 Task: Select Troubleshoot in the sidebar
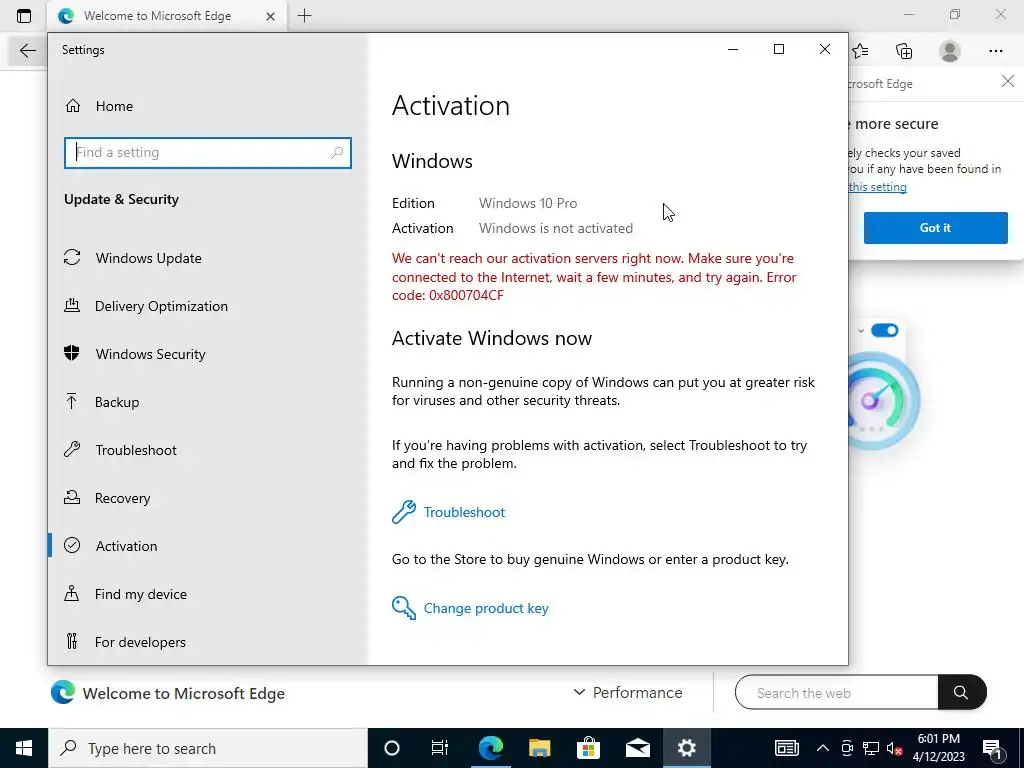(x=136, y=450)
